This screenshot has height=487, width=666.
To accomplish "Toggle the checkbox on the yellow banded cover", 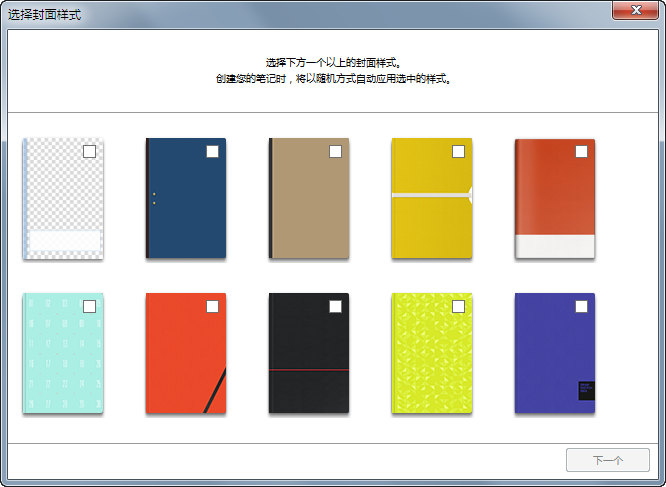I will (x=458, y=151).
